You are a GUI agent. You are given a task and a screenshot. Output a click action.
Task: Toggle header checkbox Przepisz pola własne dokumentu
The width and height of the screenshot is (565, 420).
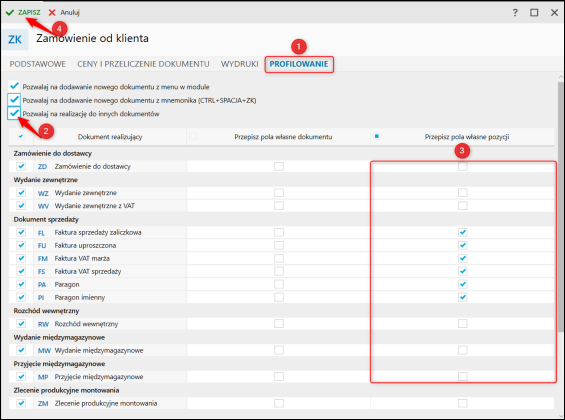coord(193,136)
